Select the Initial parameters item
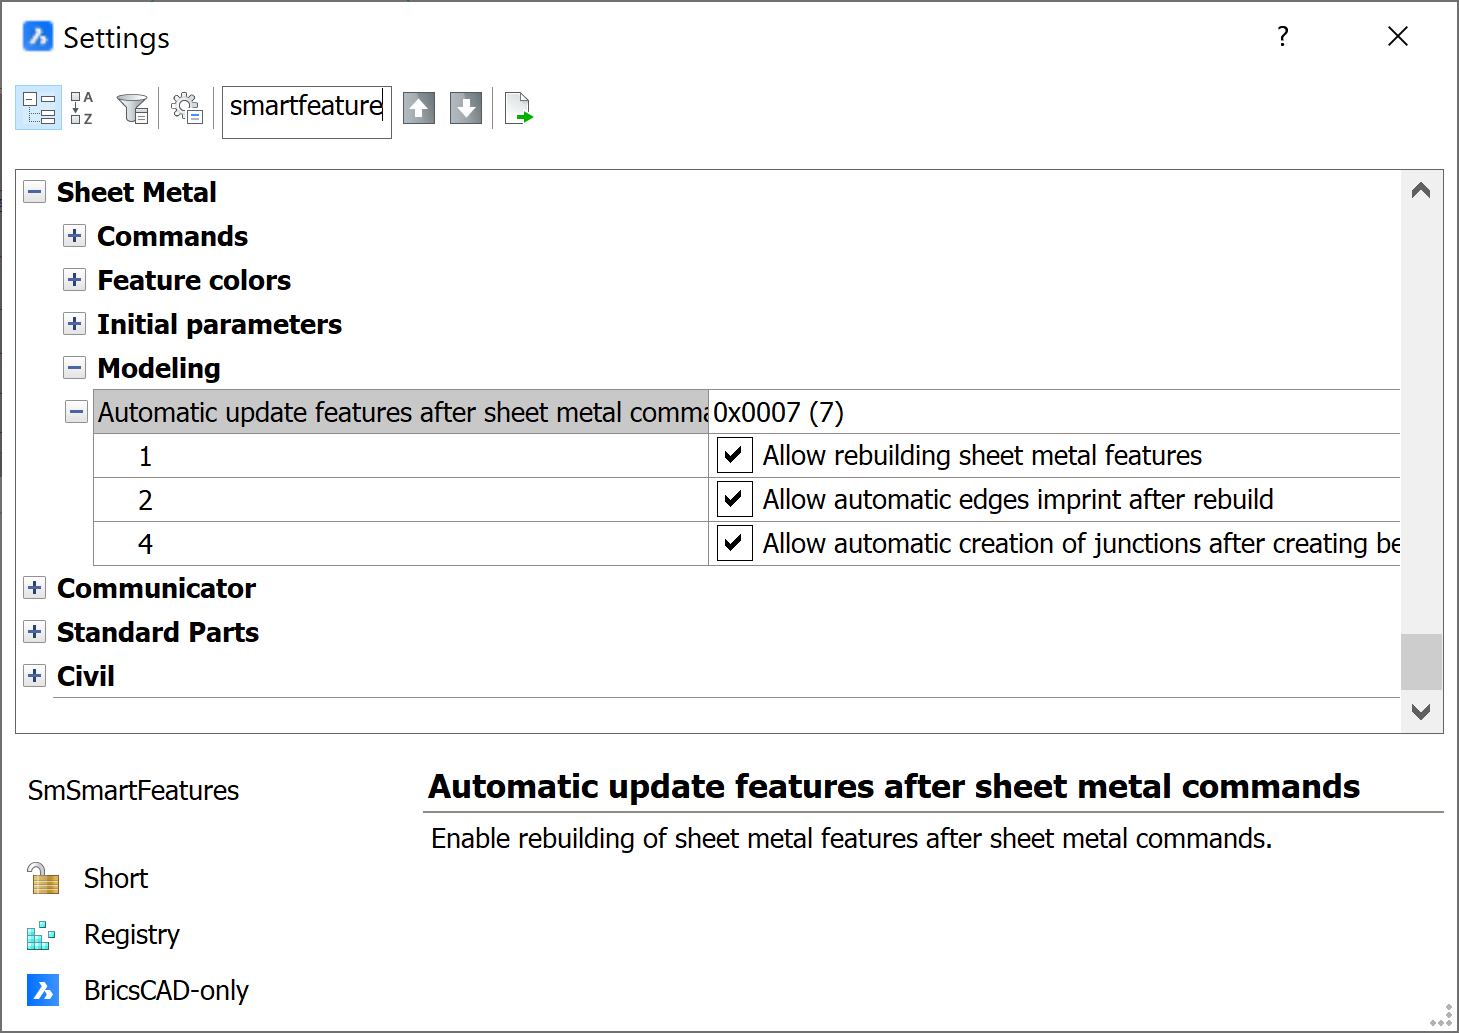The height and width of the screenshot is (1033, 1459). (x=219, y=324)
